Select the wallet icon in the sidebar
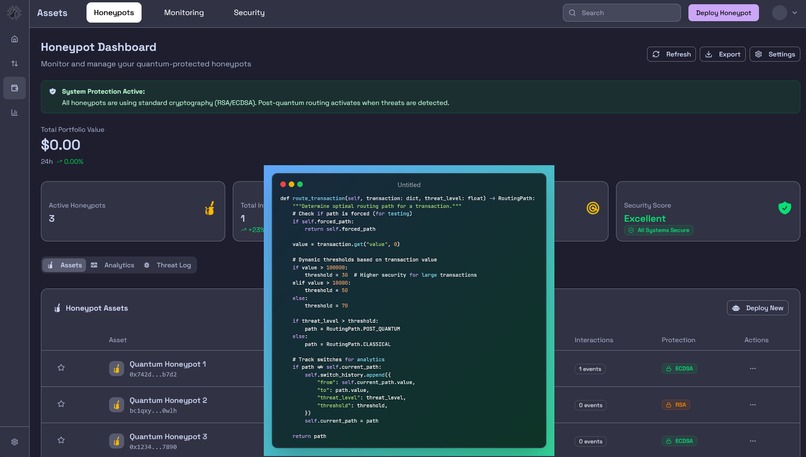The height and width of the screenshot is (457, 806). tap(14, 88)
